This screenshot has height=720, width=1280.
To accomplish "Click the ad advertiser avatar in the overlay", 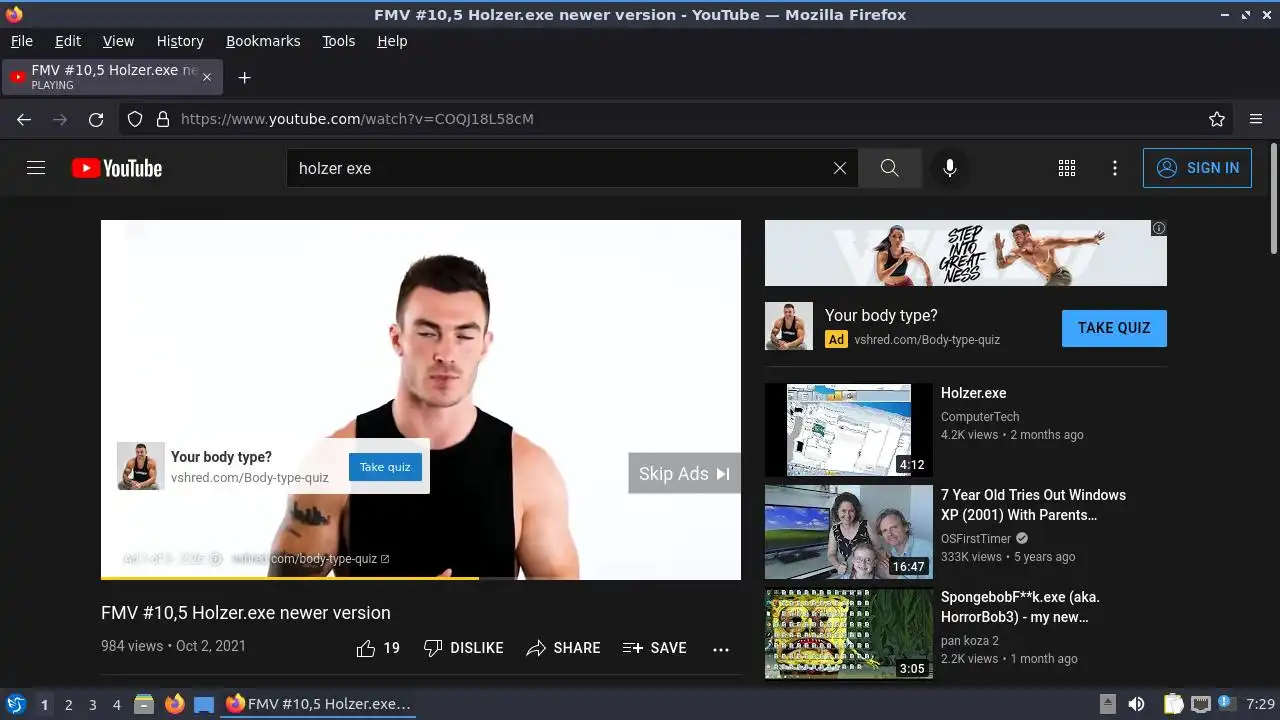I will click(141, 466).
